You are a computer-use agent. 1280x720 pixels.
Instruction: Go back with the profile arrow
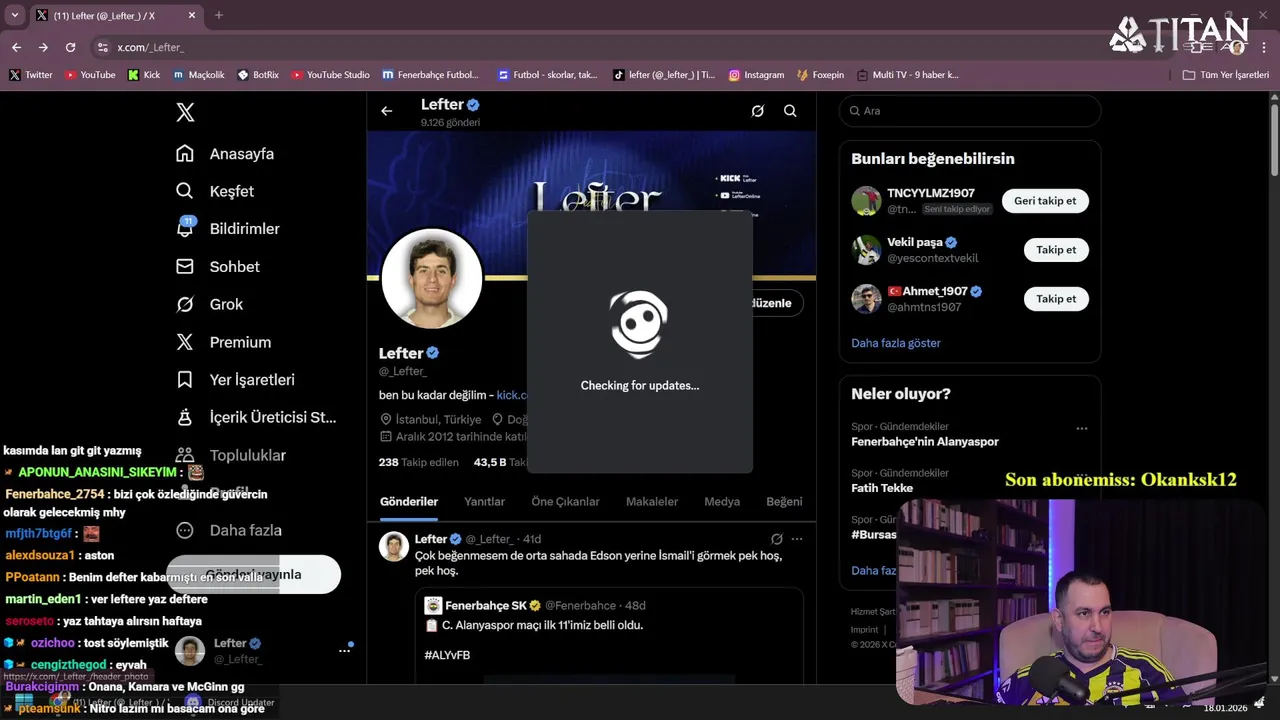[387, 111]
